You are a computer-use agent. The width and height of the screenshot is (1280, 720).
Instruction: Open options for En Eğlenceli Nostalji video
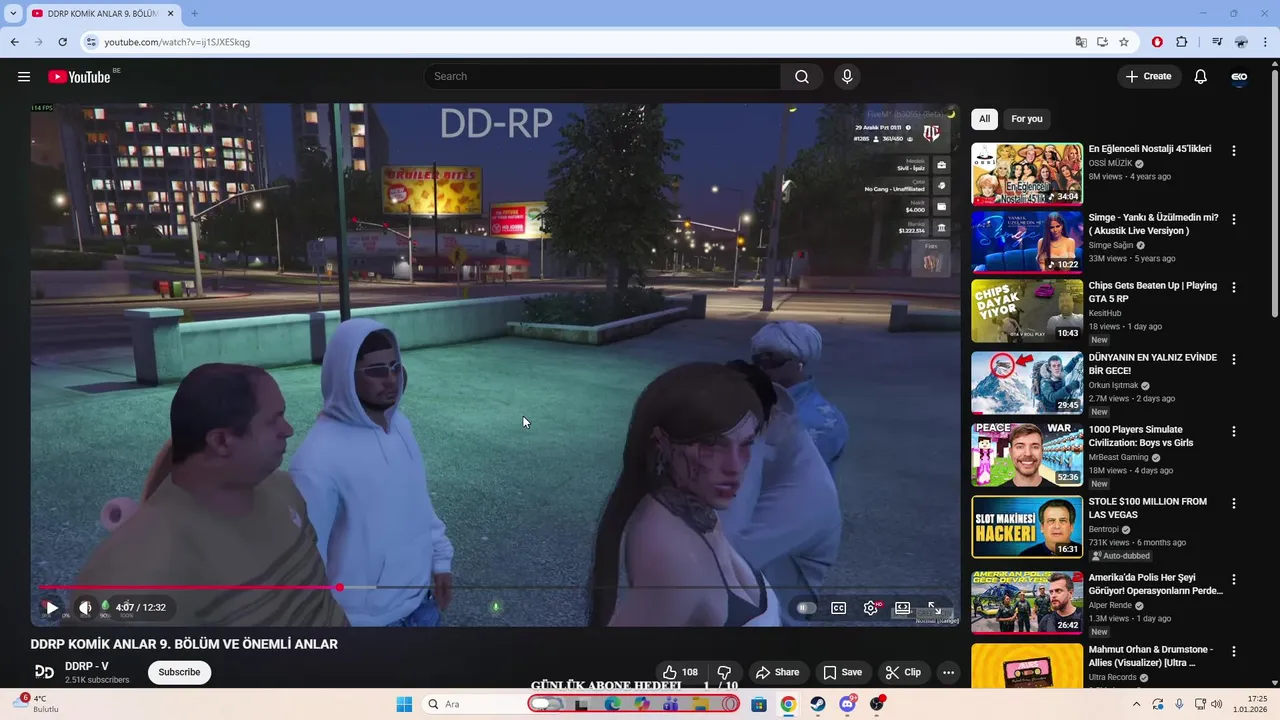click(1234, 151)
